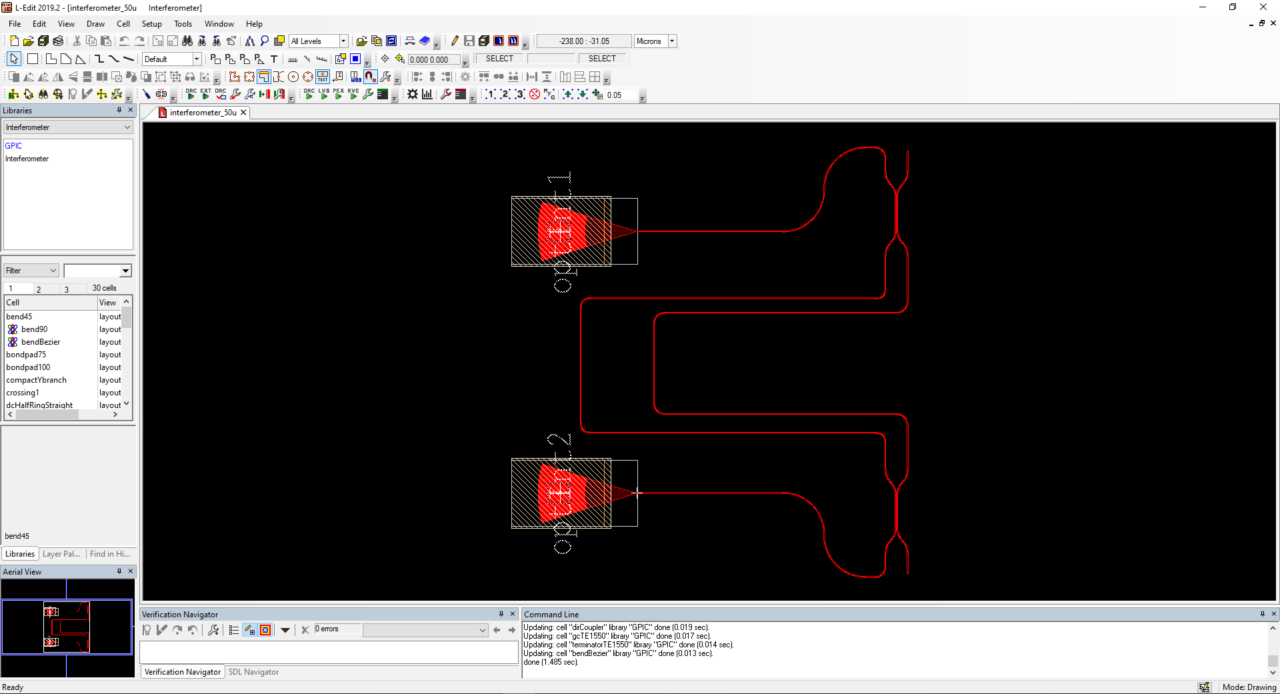Viewport: 1280px width, 694px height.
Task: Expand the Microns units dropdown
Action: 671,41
